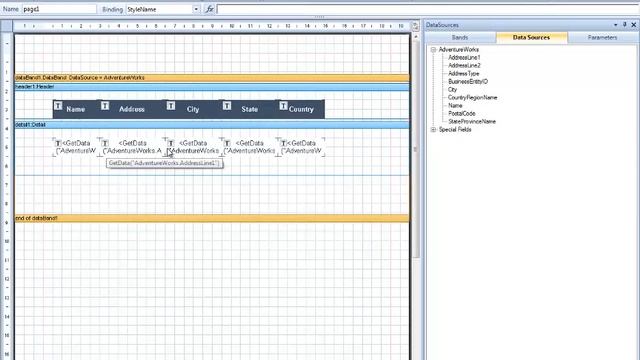Click the ruler corner box
Viewport: 640px width, 360px height.
coord(7,26)
